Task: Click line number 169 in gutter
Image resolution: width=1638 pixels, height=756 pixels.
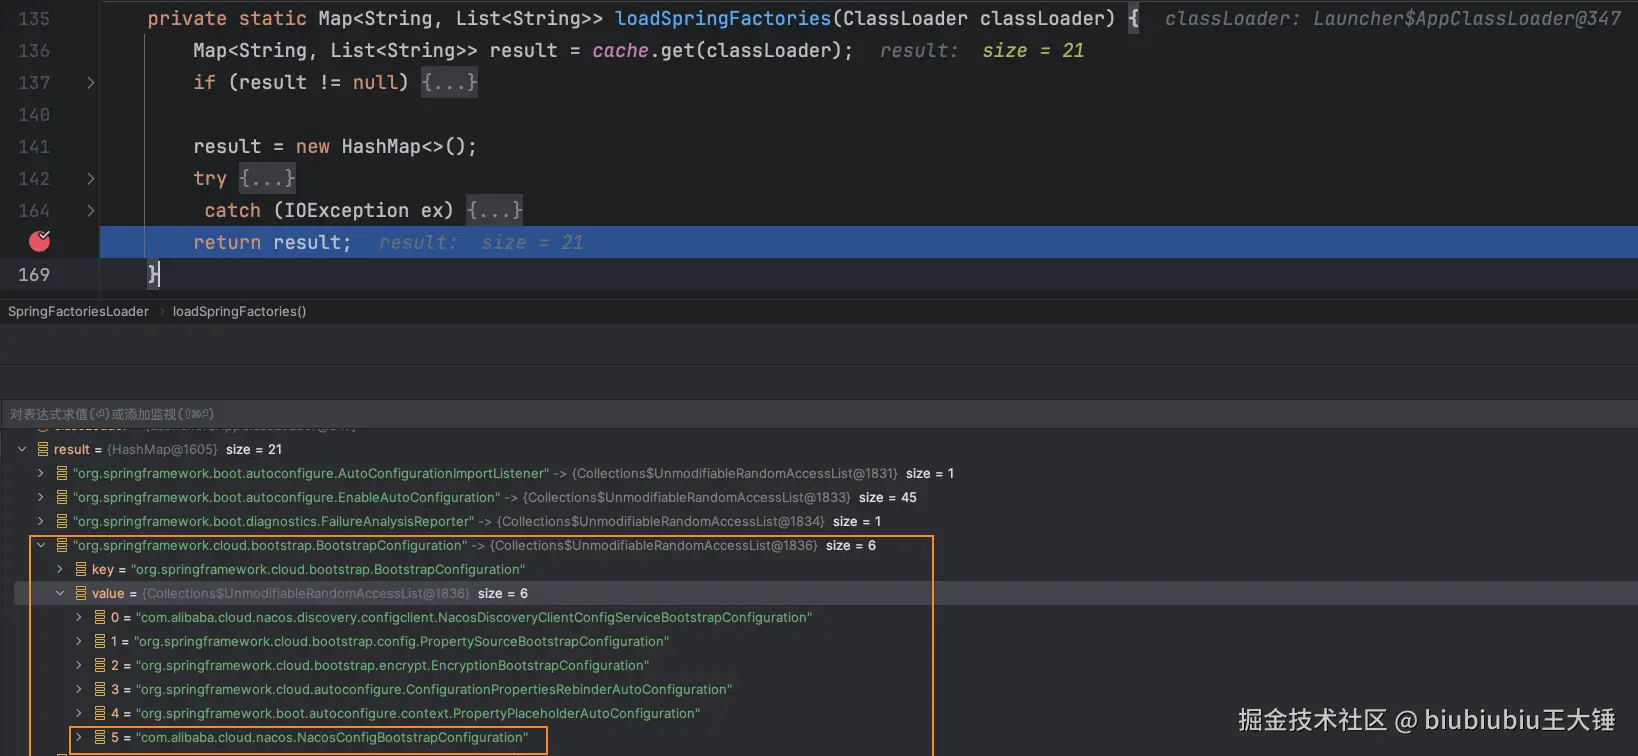Action: [34, 274]
